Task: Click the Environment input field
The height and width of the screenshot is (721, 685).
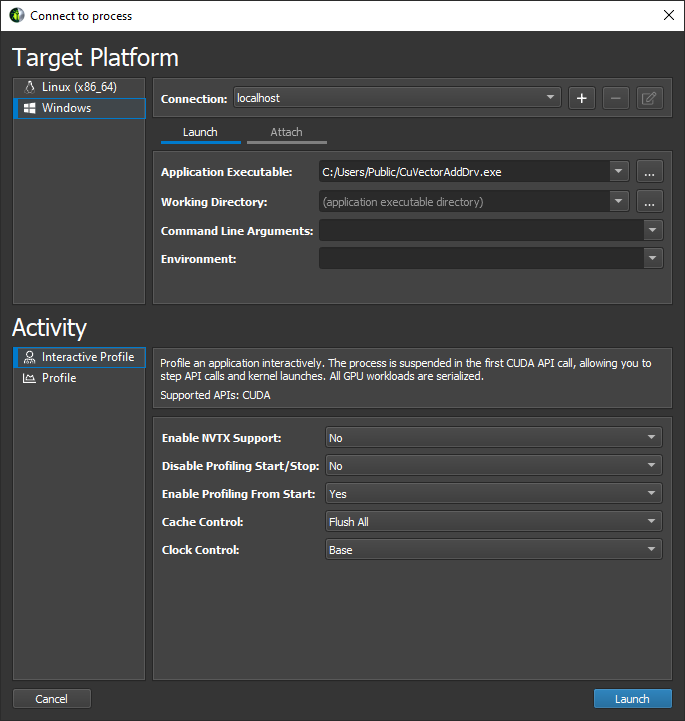Action: point(481,258)
